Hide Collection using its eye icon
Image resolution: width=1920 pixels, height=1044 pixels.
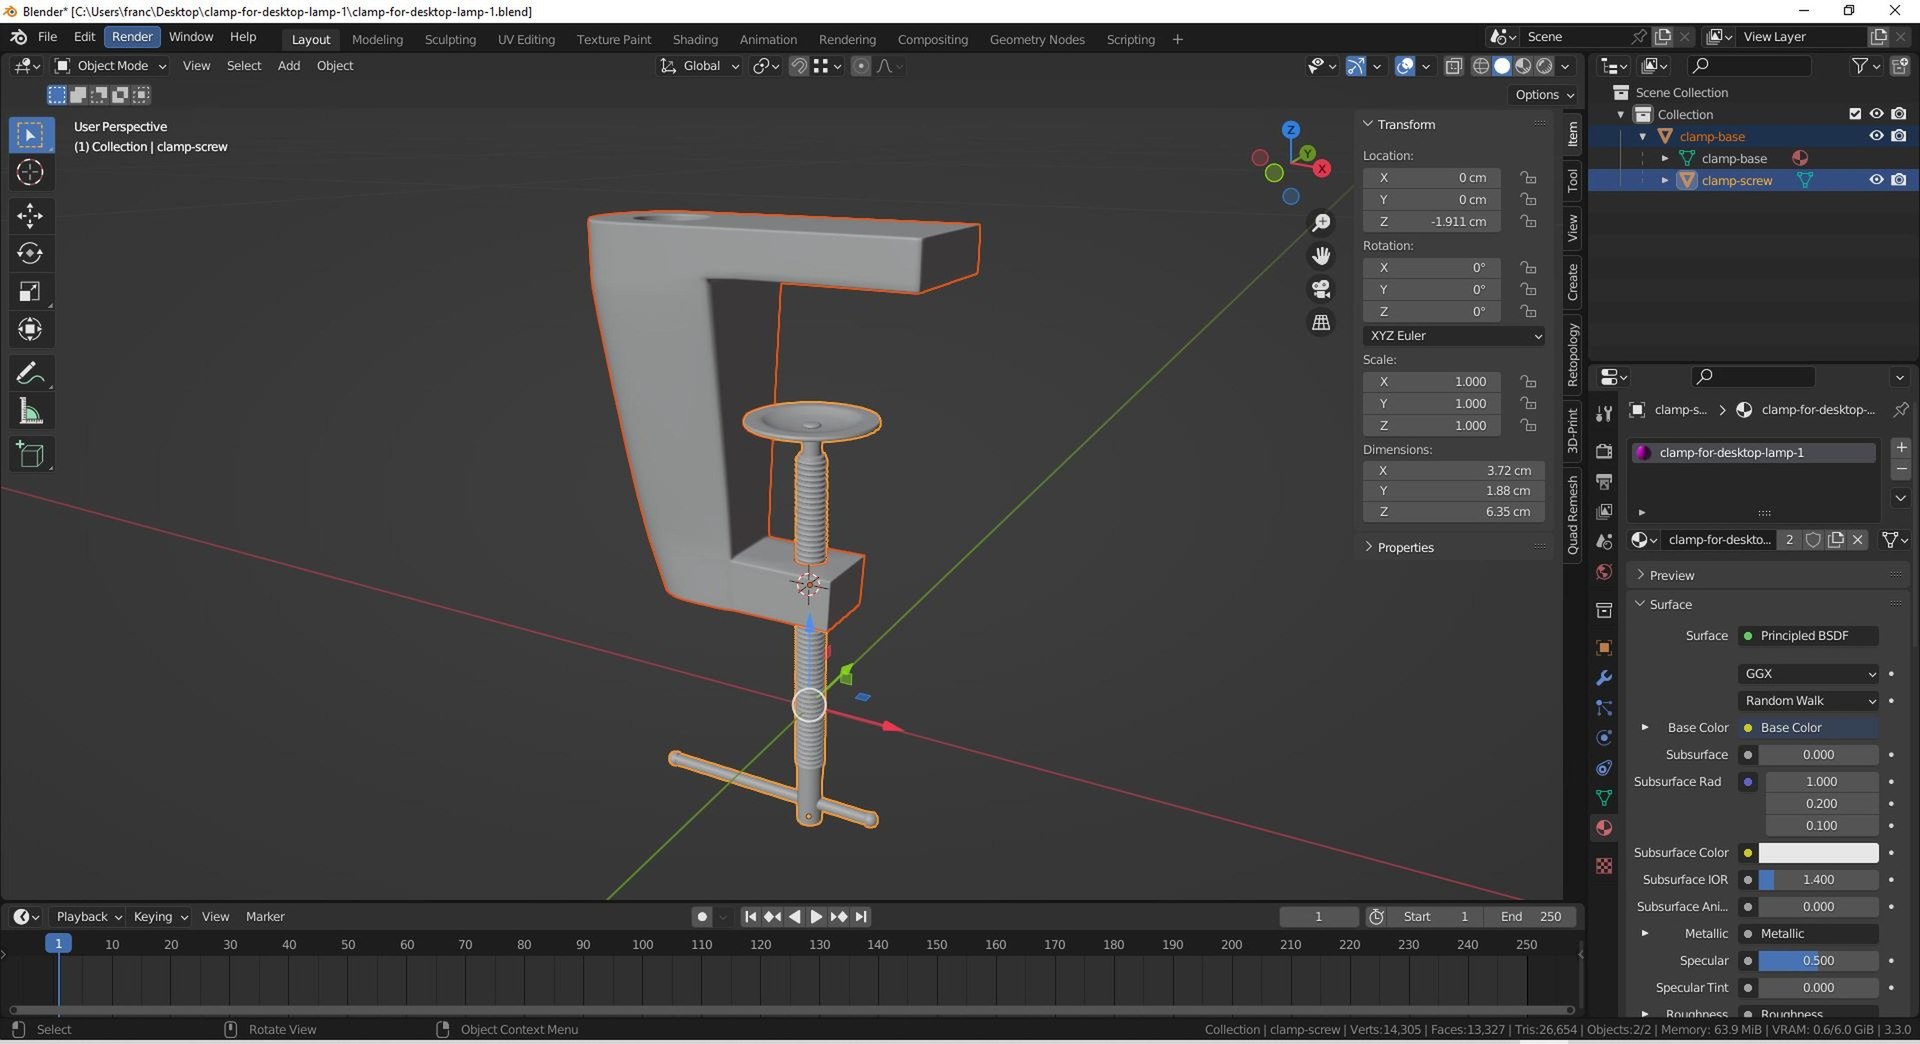coord(1876,114)
